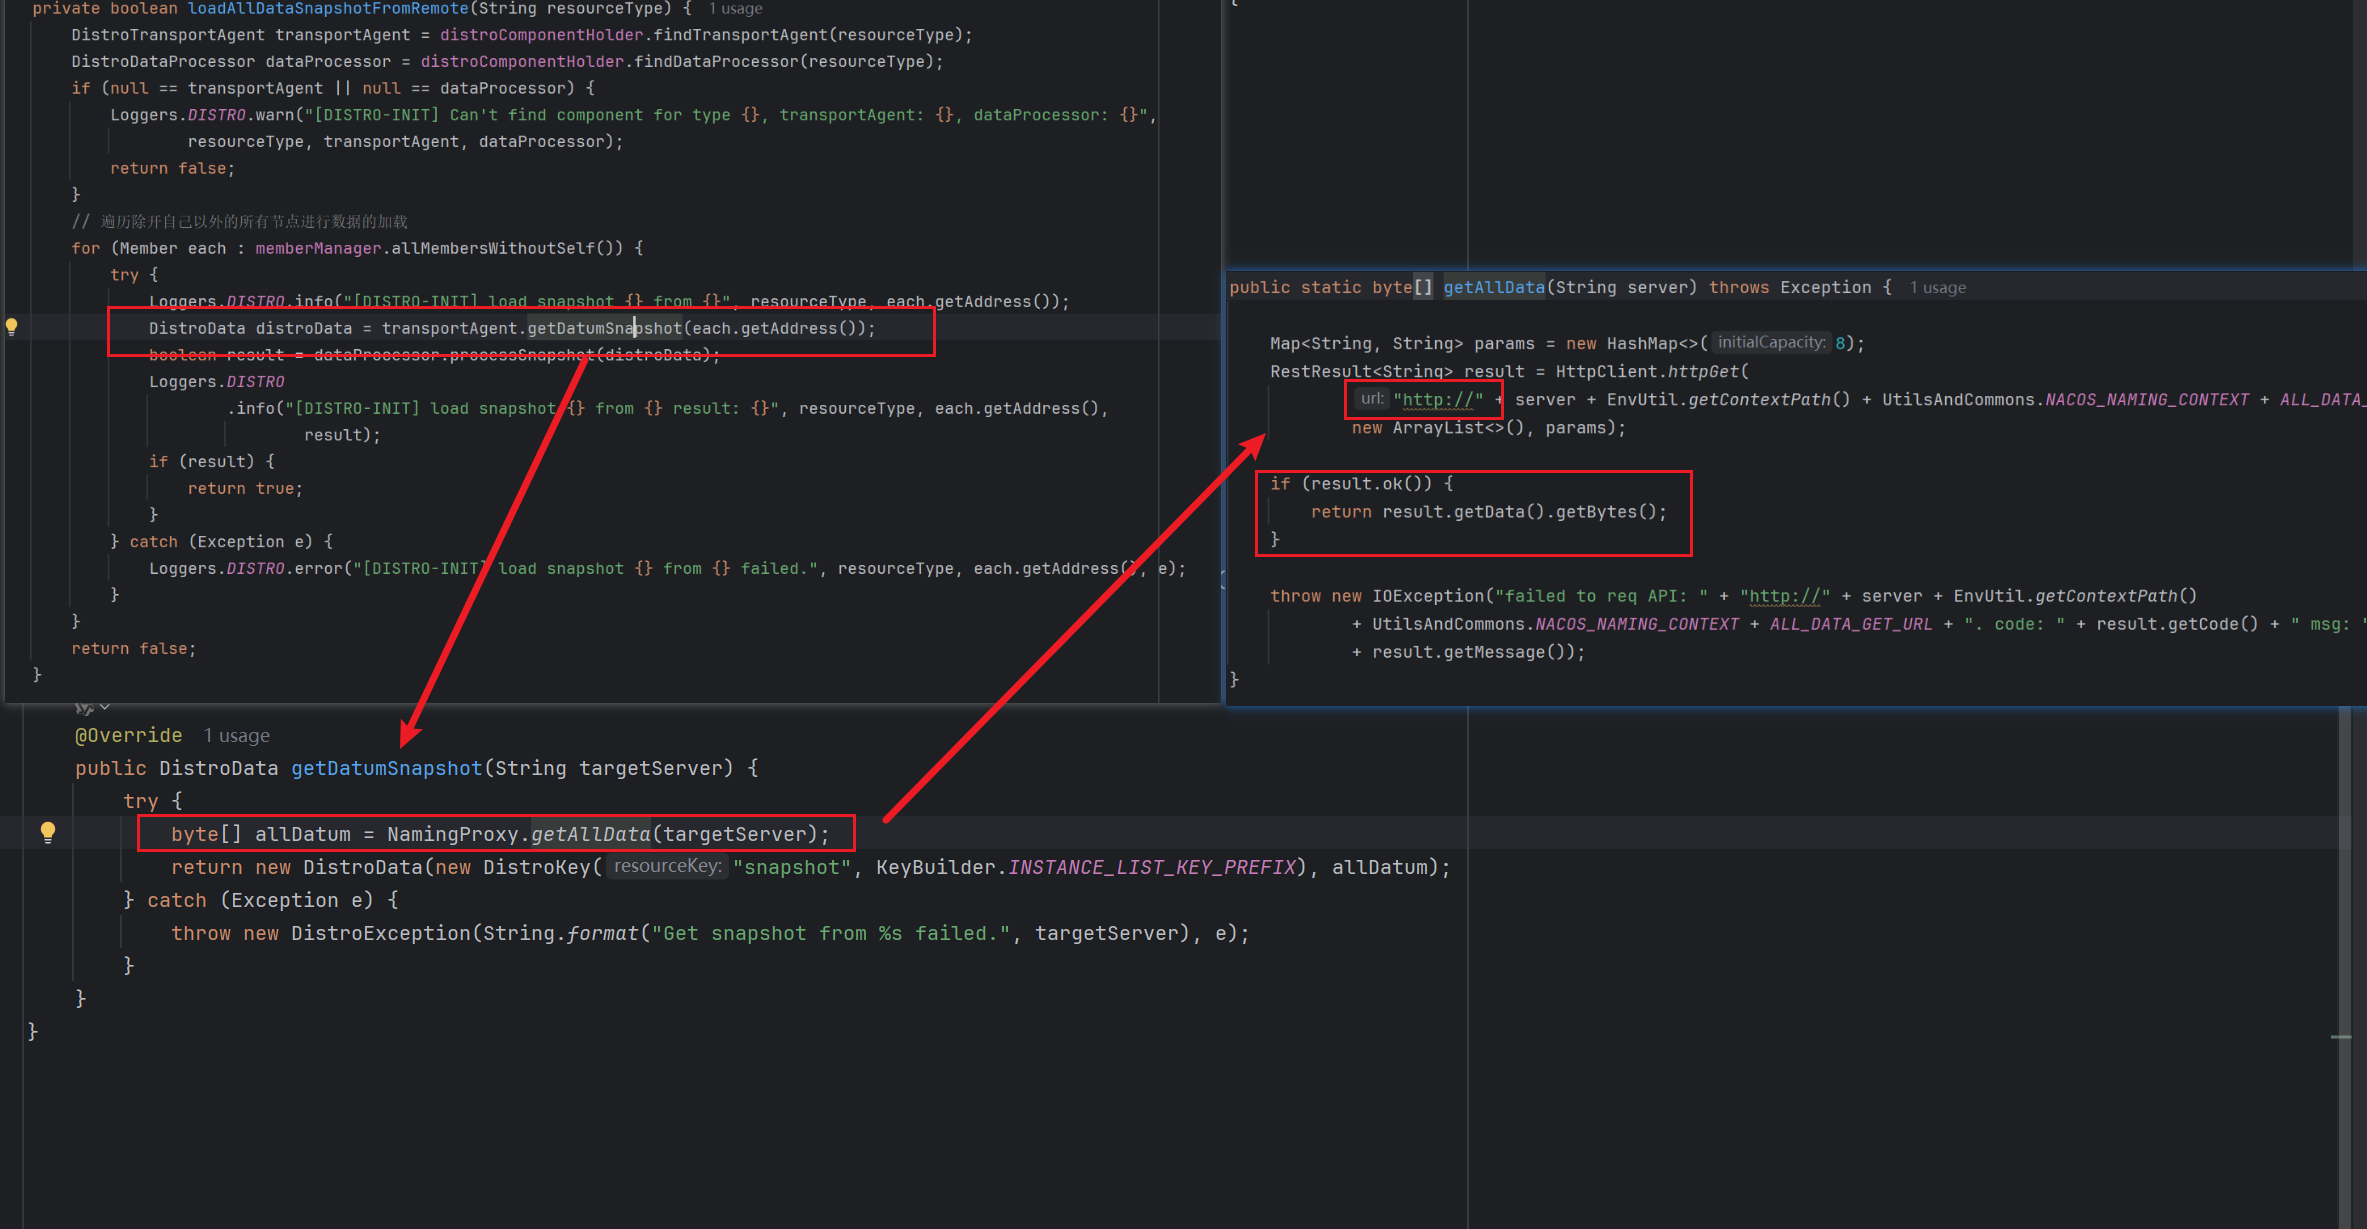The width and height of the screenshot is (2367, 1229).
Task: Click the resourceKey: parameter inlay hint
Action: coord(667,866)
